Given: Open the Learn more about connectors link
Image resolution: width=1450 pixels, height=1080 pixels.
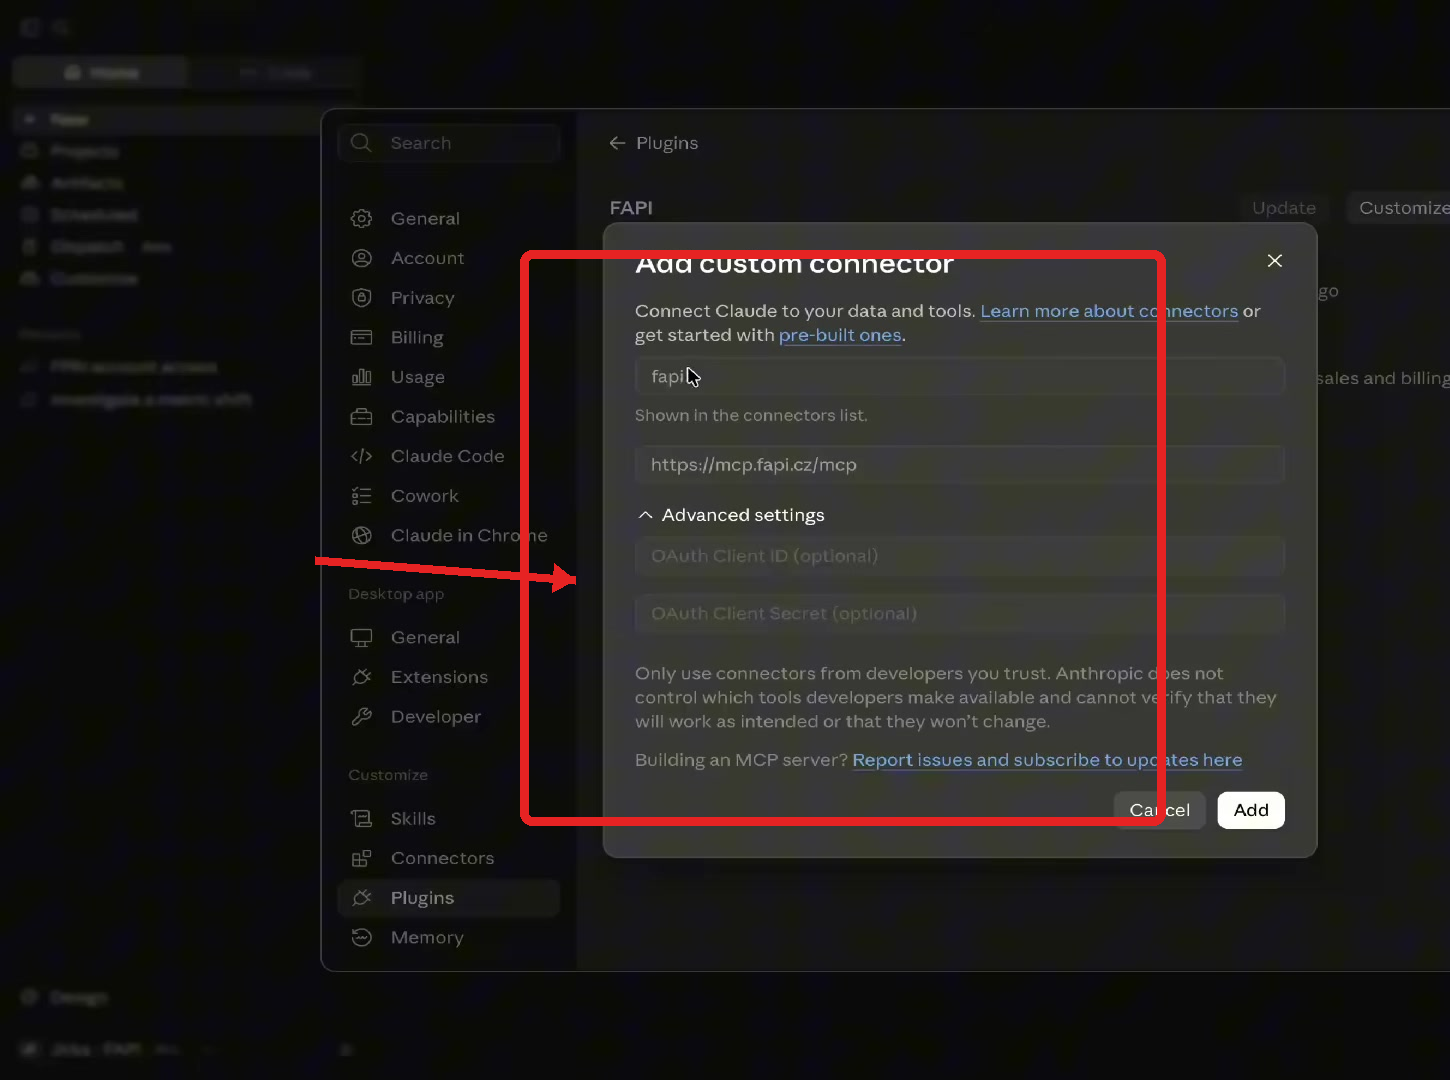Looking at the screenshot, I should [x=1109, y=311].
